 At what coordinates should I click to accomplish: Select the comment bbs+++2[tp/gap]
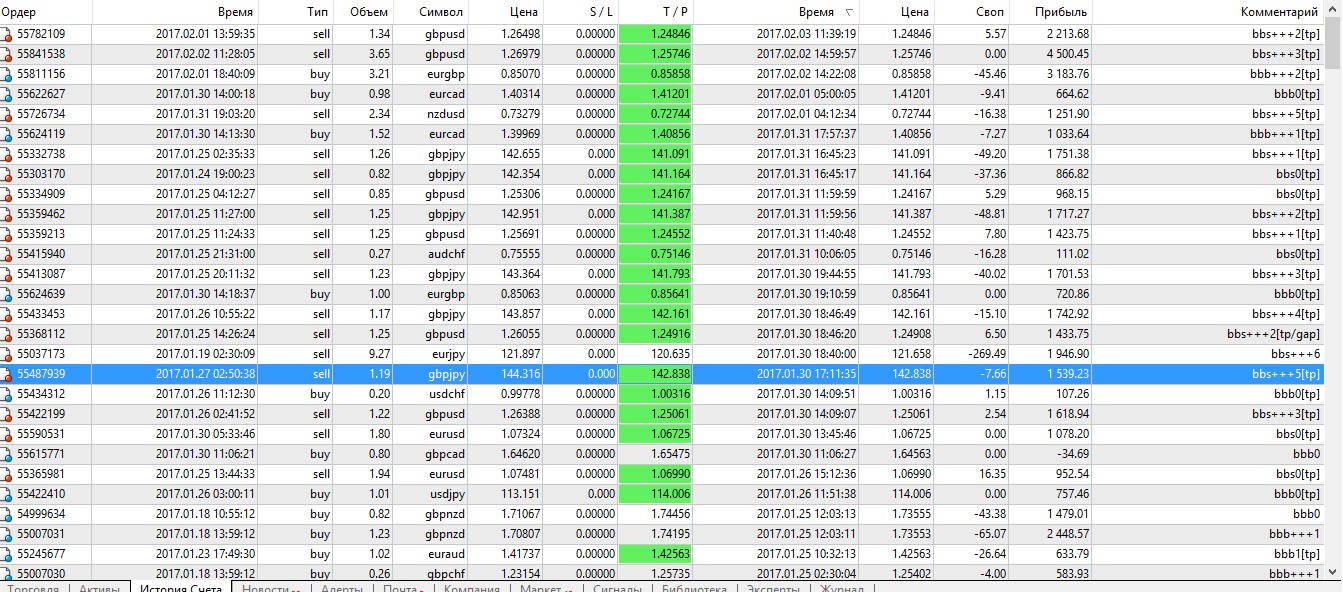coord(1273,334)
